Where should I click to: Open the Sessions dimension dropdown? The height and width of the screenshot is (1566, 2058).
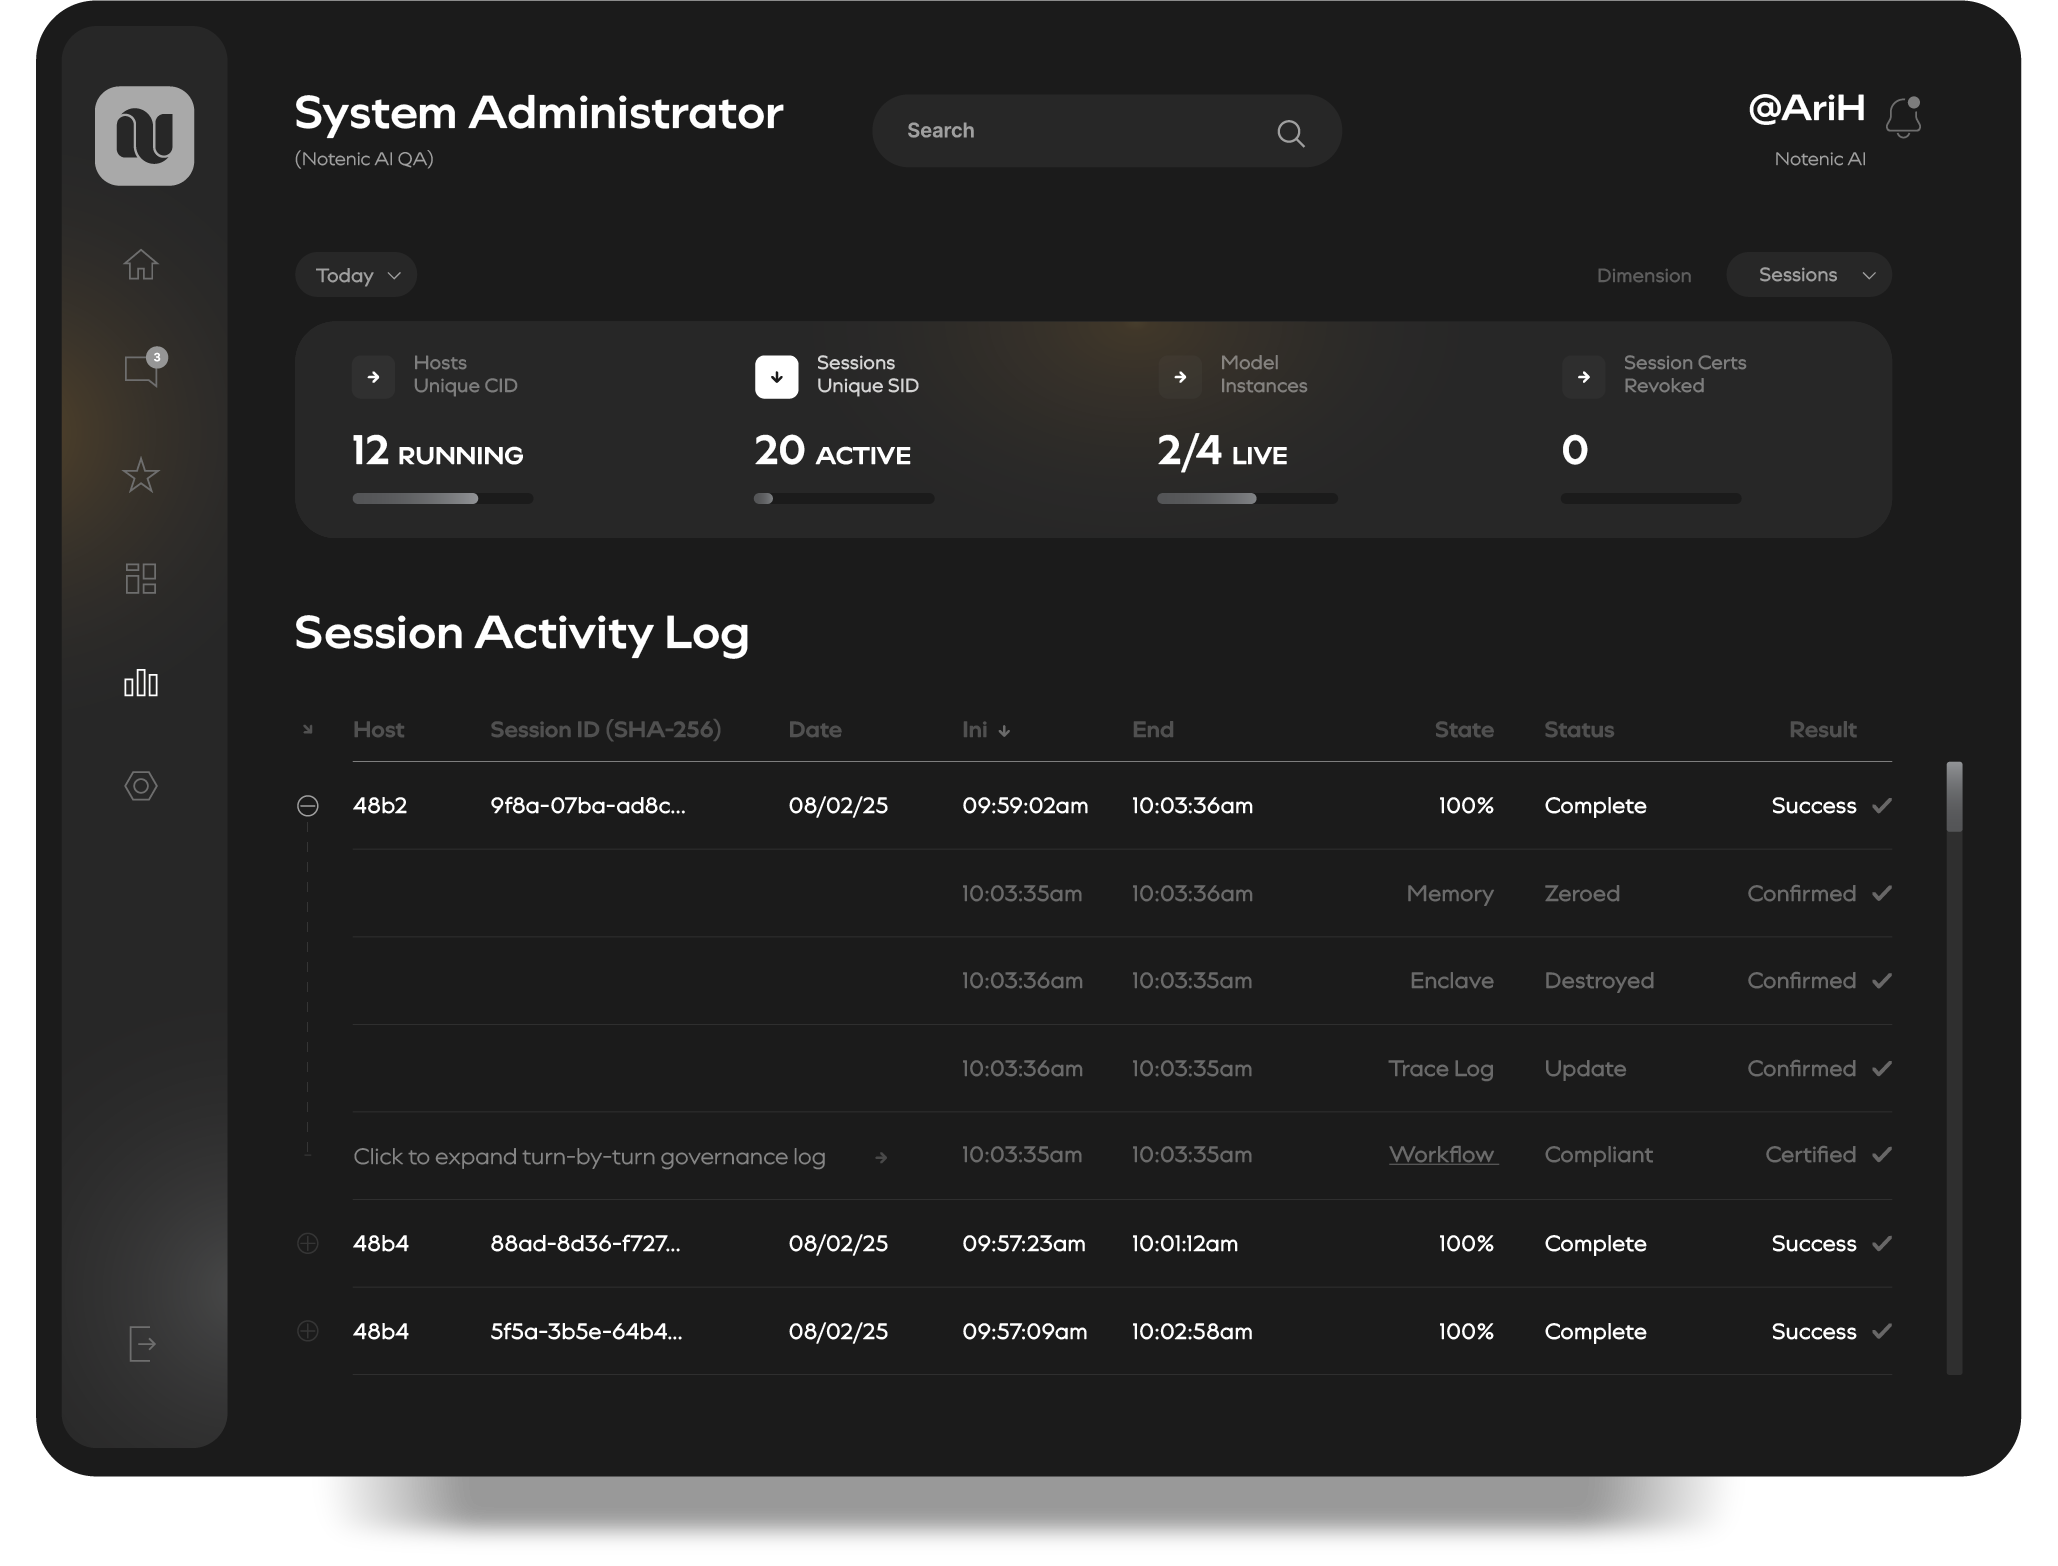(x=1808, y=276)
